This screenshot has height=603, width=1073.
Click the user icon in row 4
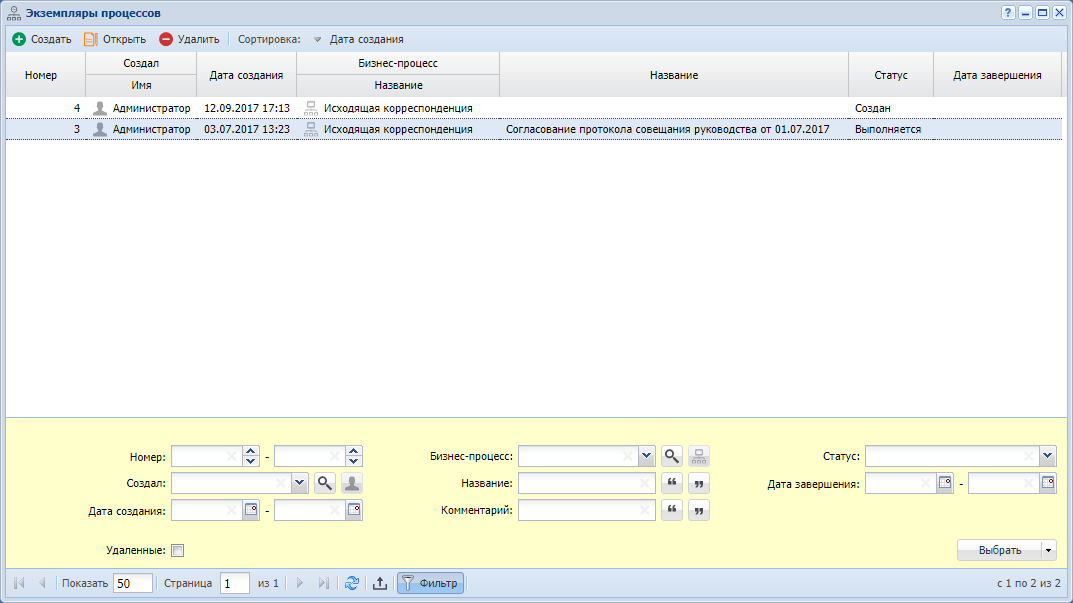point(100,108)
